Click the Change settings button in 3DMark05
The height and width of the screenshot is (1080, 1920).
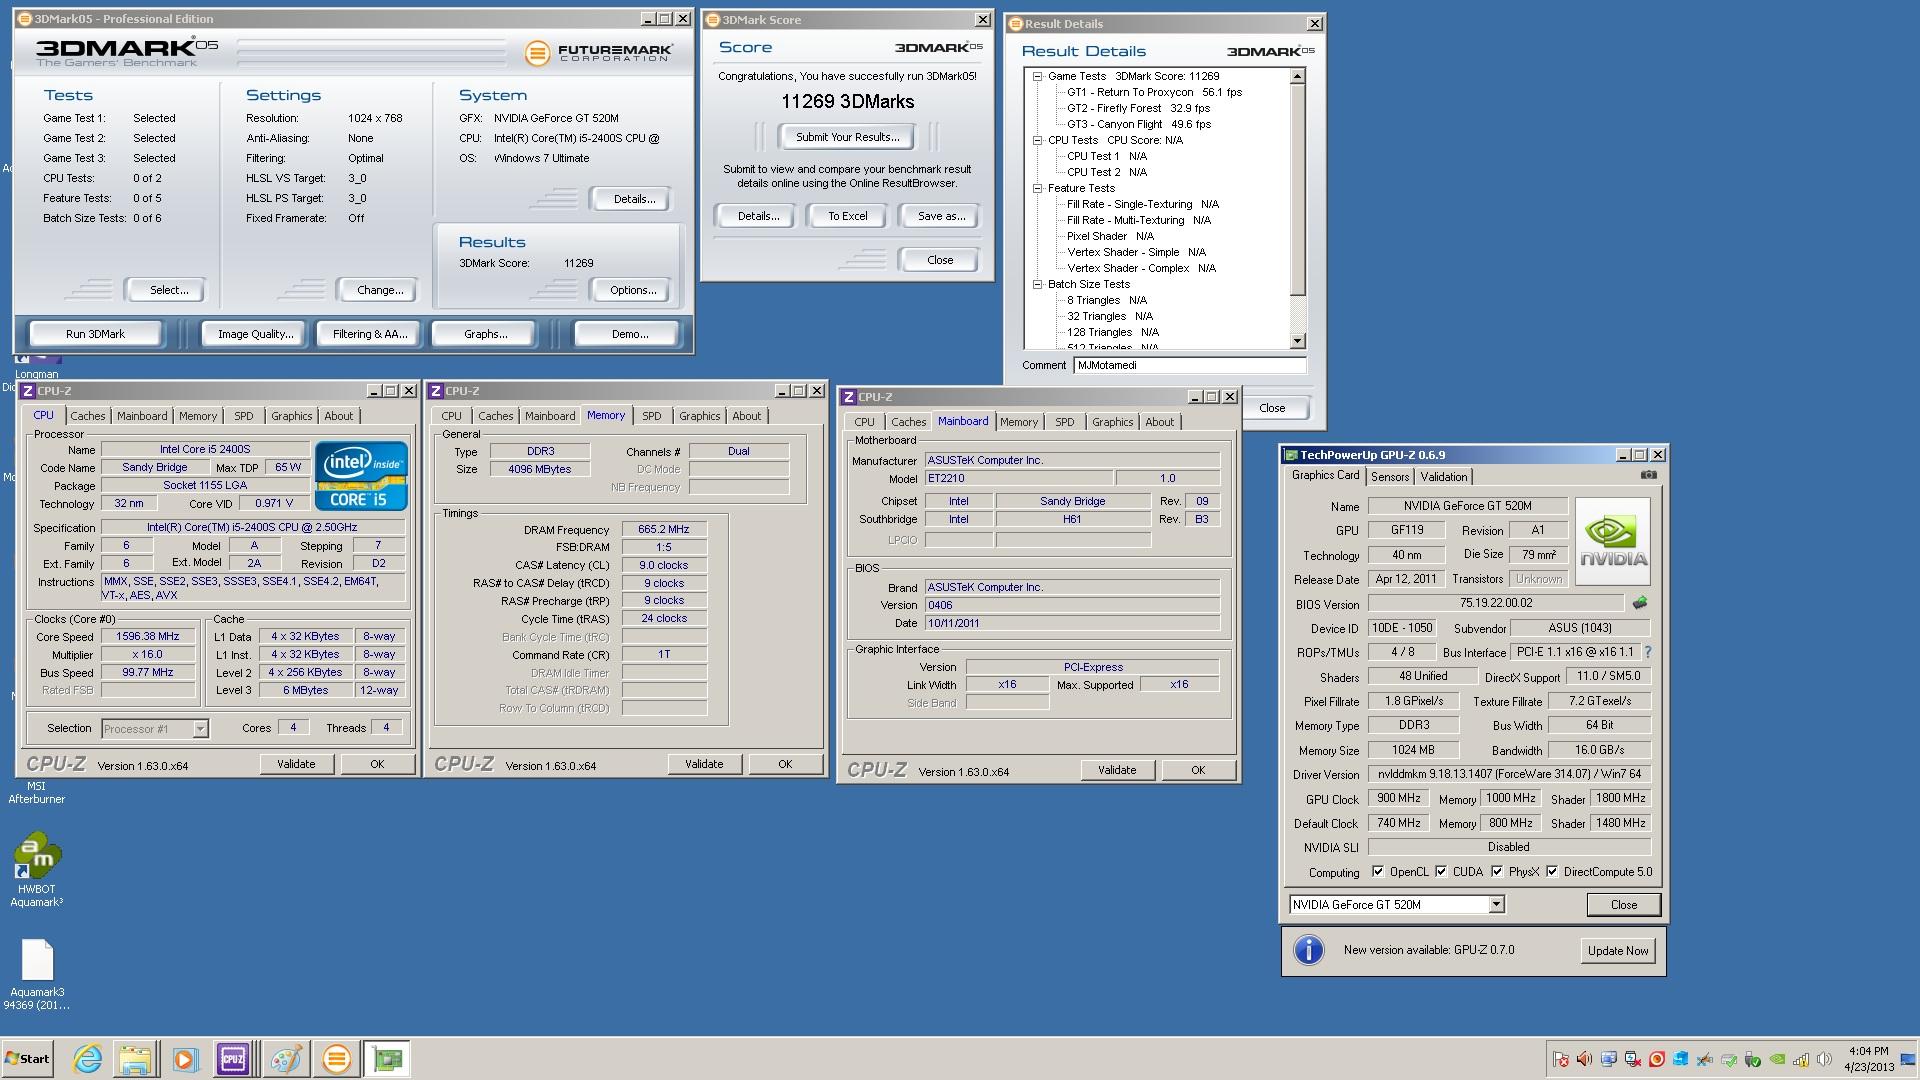[x=380, y=290]
